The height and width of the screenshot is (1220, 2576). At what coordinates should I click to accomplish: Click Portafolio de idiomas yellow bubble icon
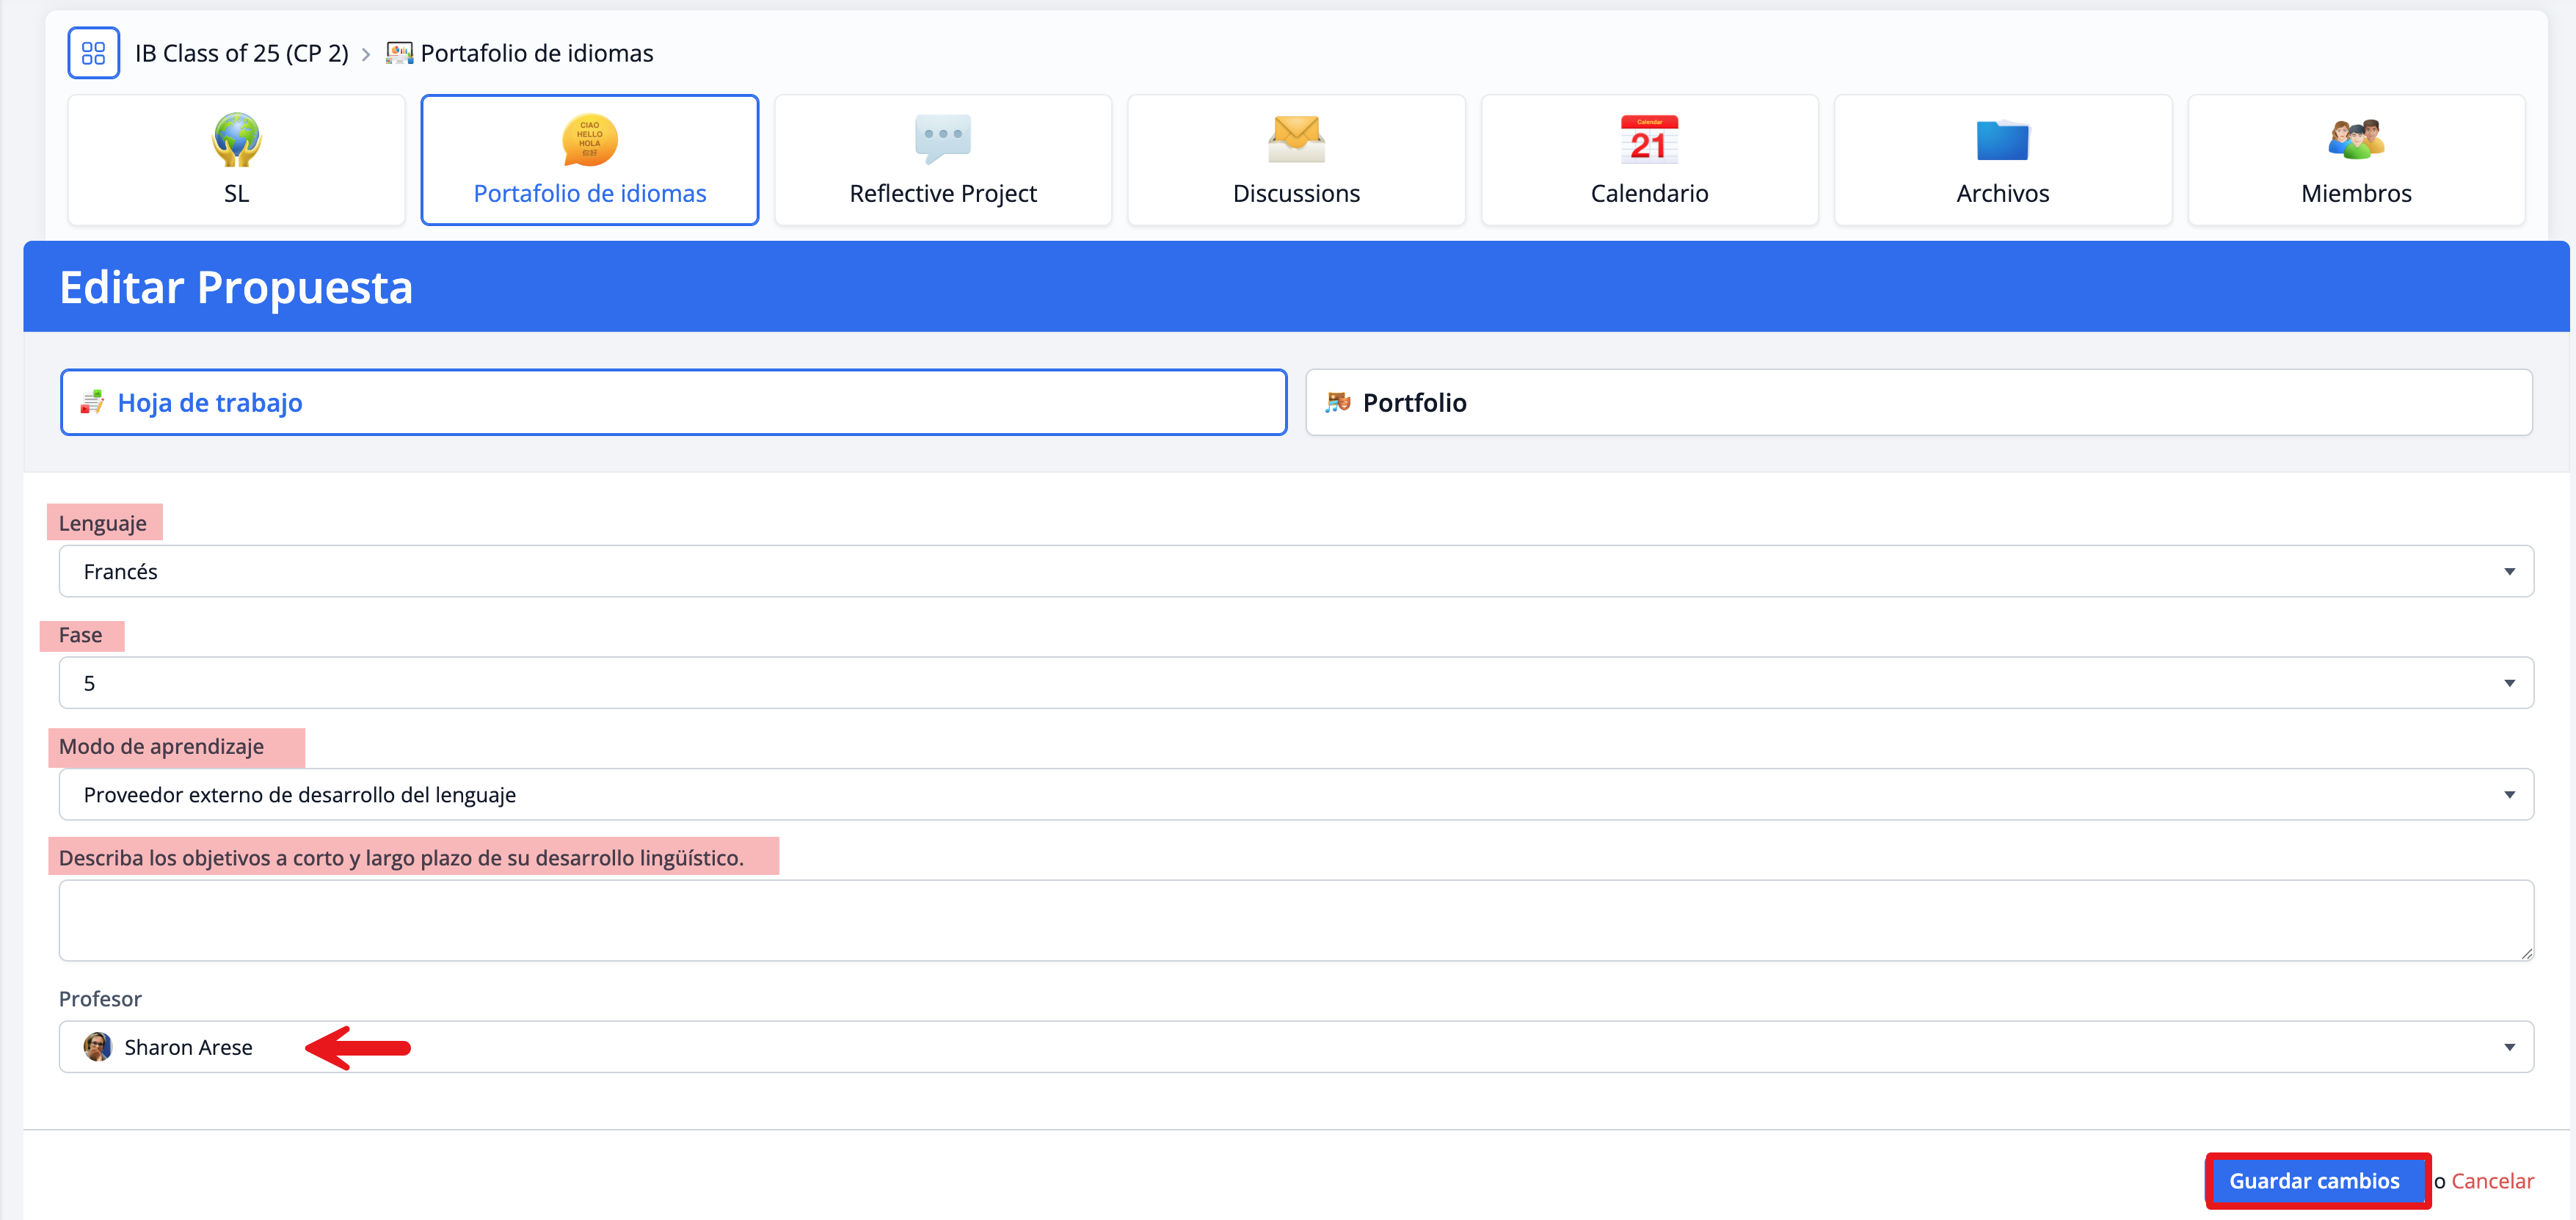pyautogui.click(x=589, y=140)
